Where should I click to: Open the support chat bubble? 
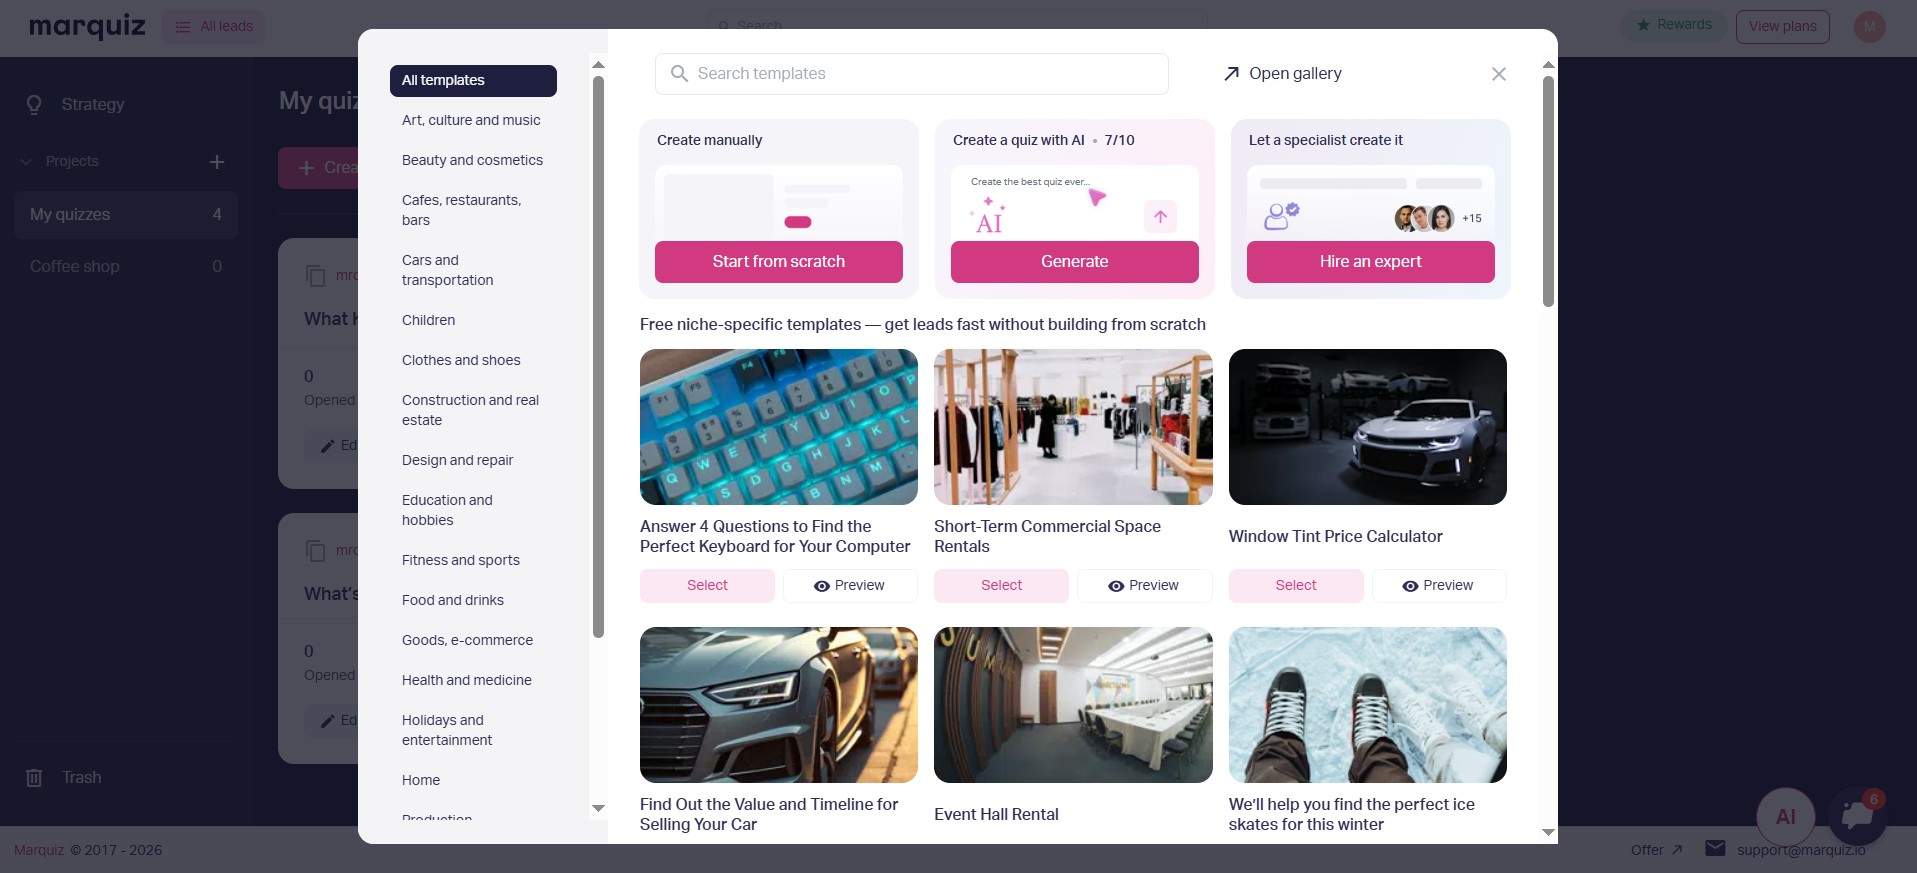[1857, 816]
